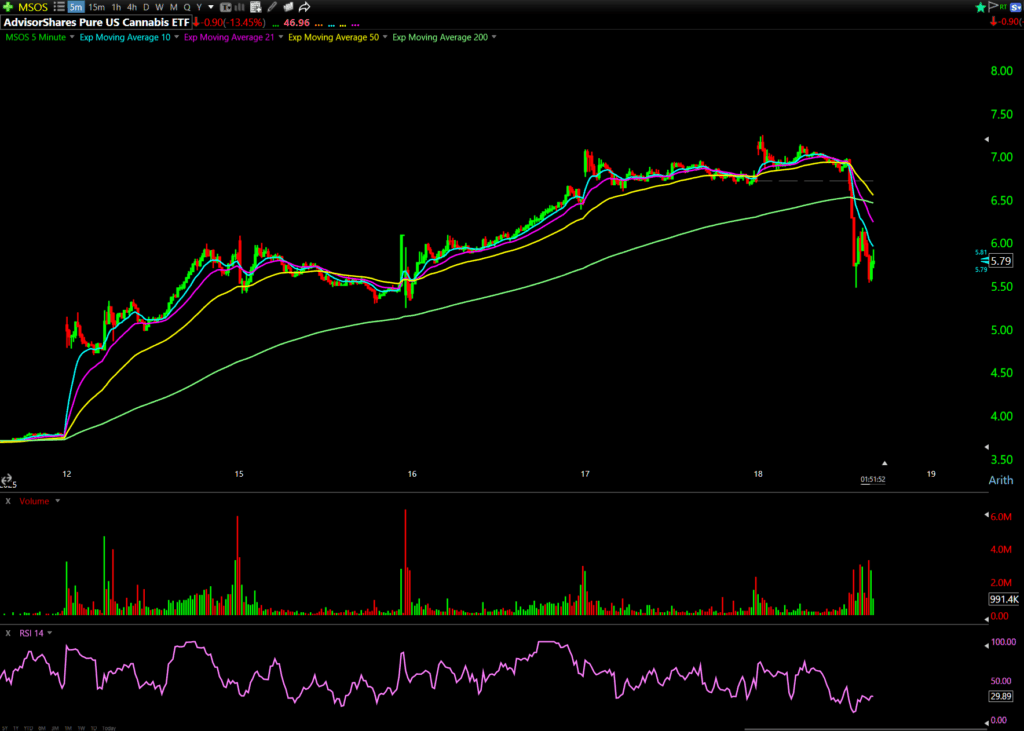Click the green plus add-symbol icon
Screen dimensions: 1024x731
(x=8, y=7)
